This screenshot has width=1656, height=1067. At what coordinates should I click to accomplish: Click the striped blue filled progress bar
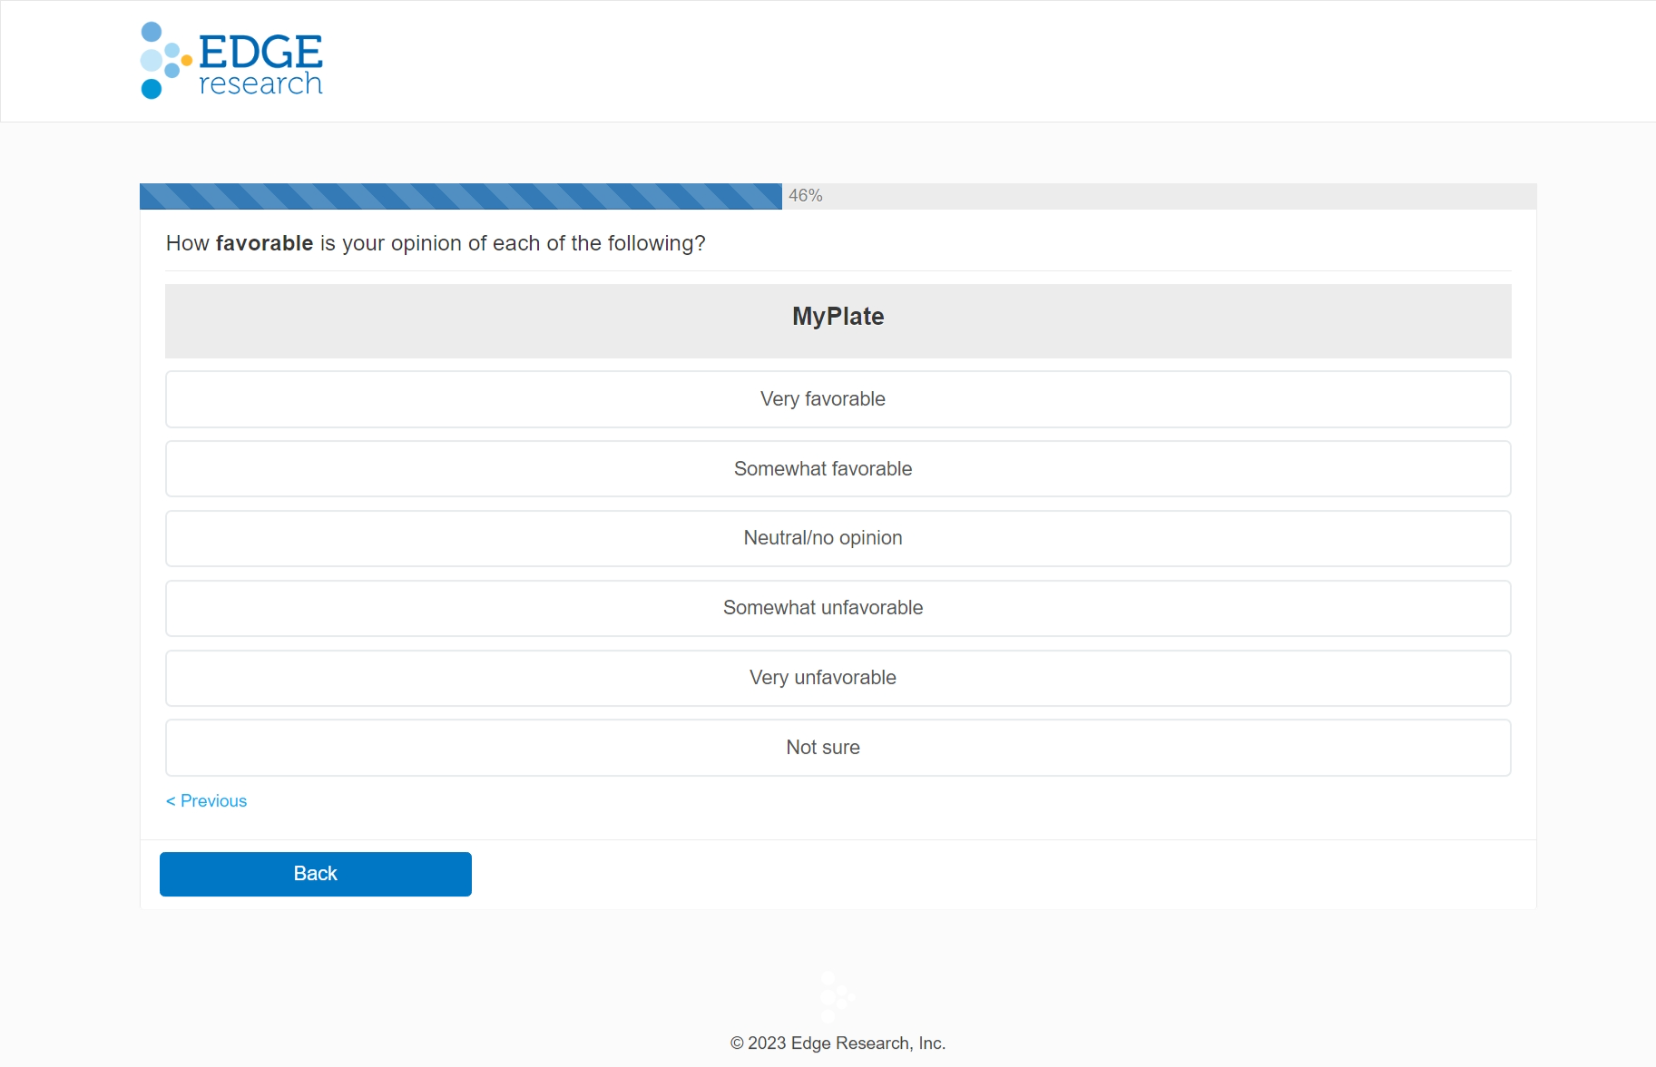[x=460, y=196]
